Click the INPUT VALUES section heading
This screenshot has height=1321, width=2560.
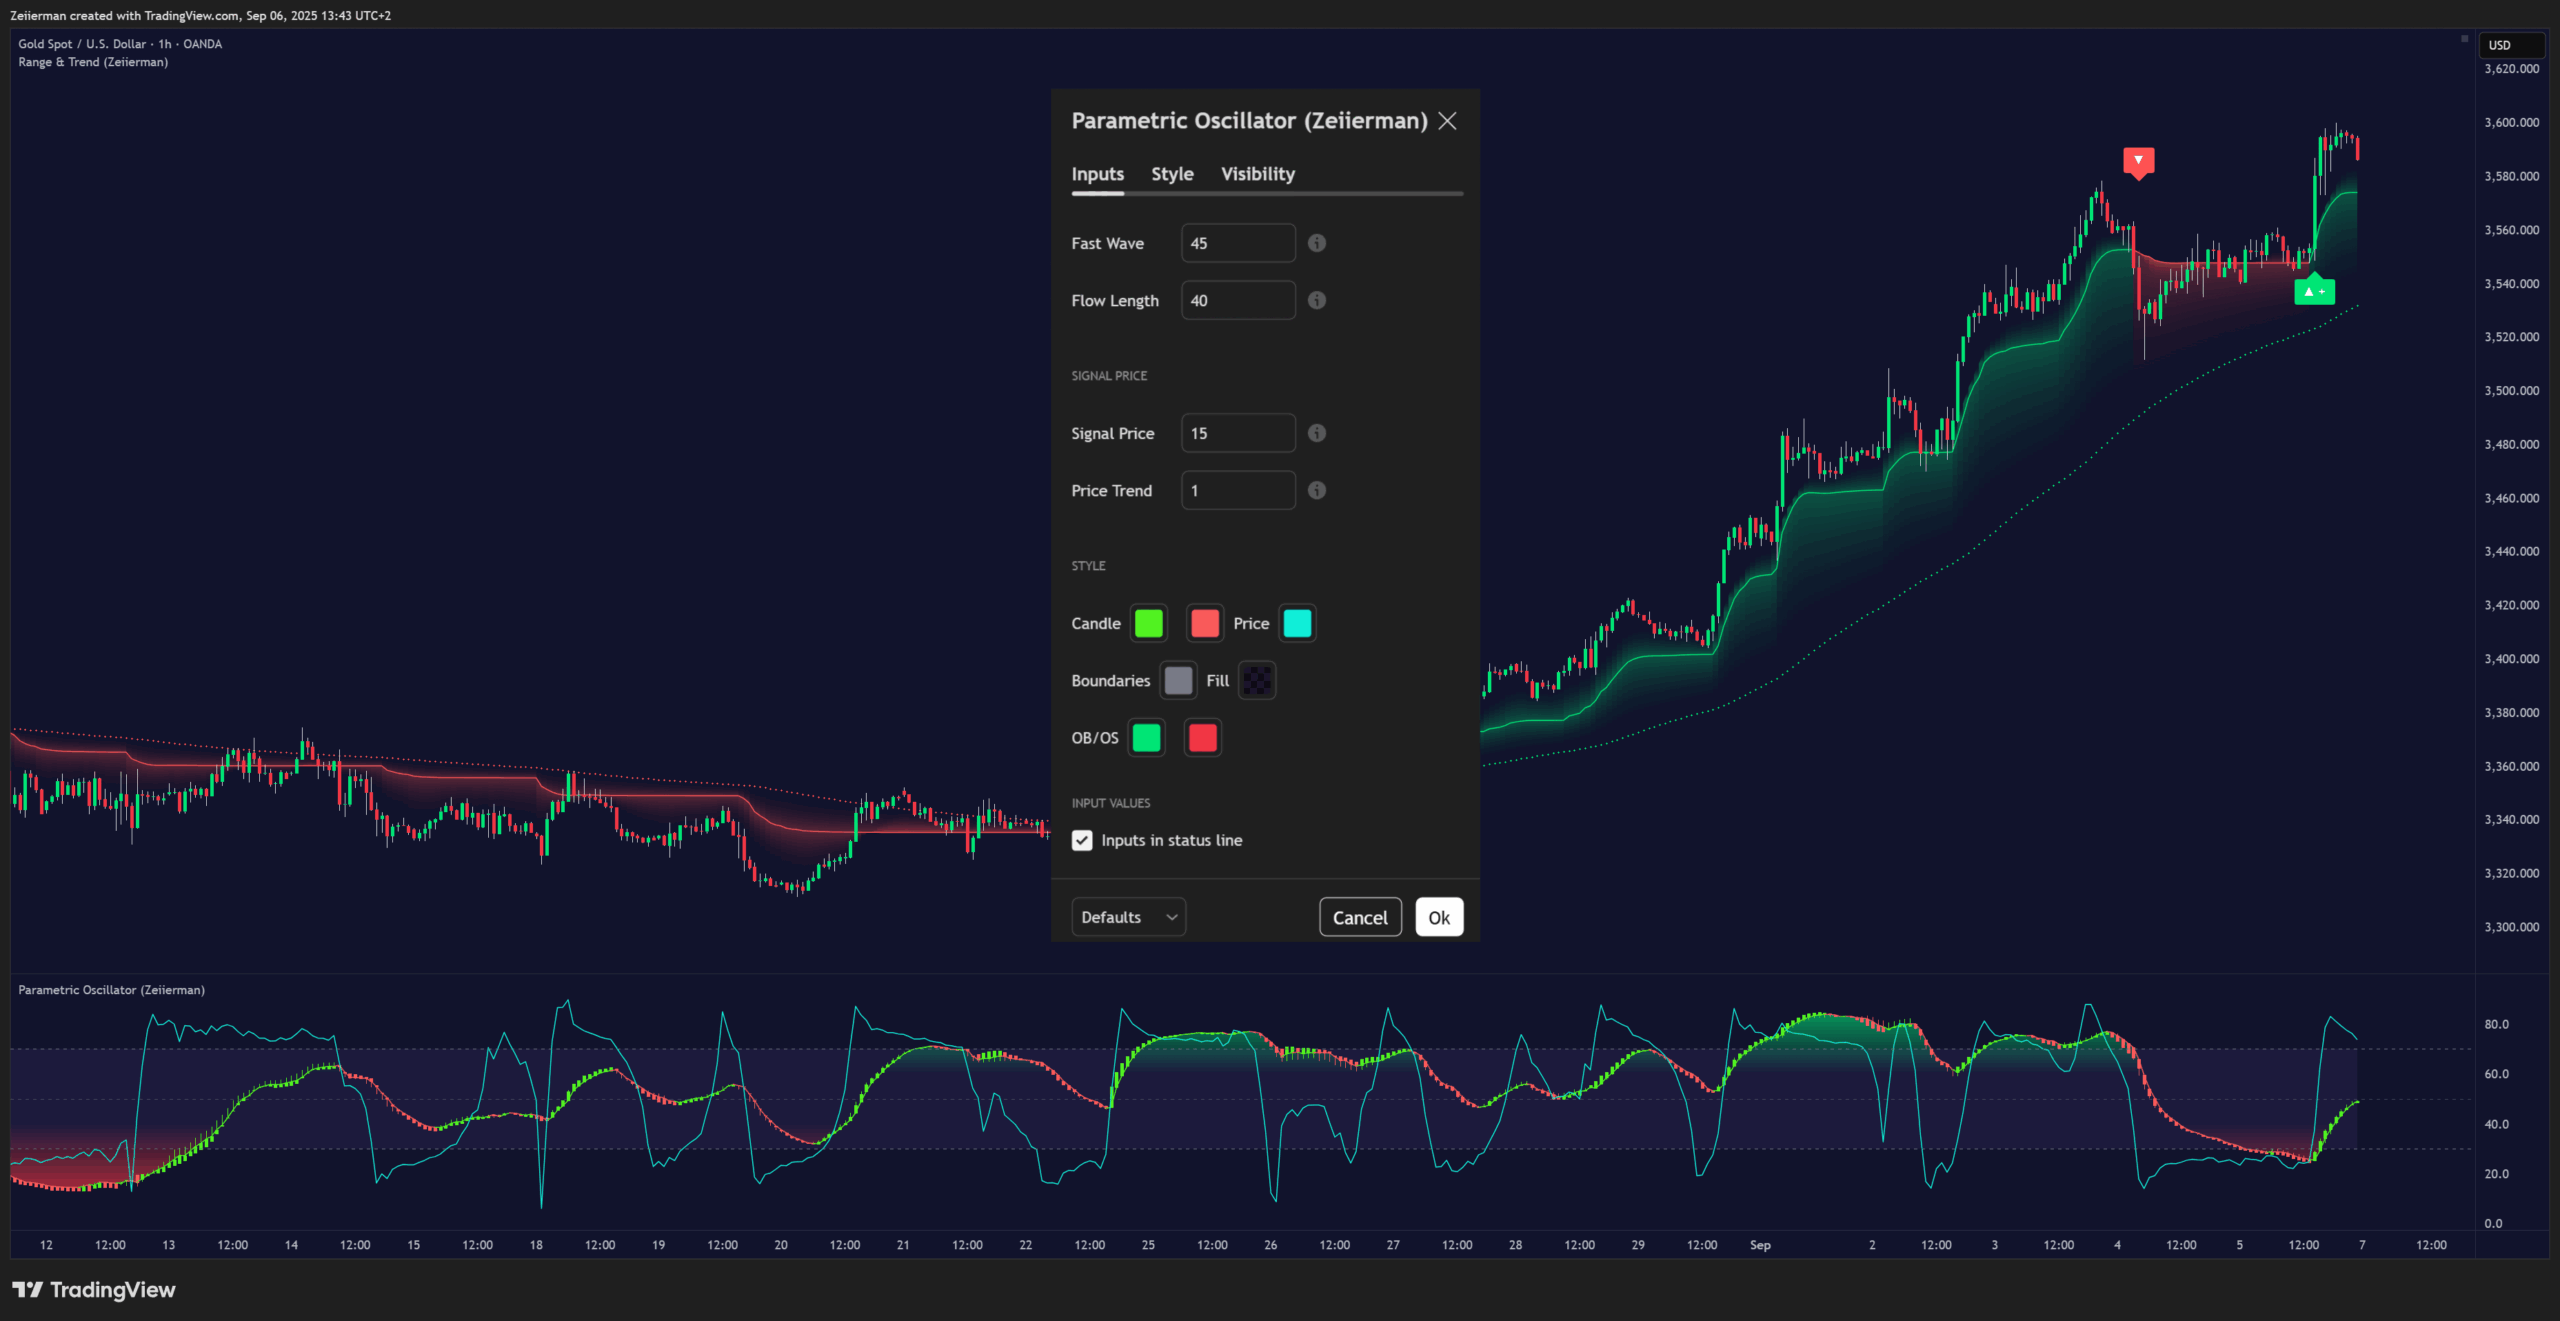coord(1111,803)
